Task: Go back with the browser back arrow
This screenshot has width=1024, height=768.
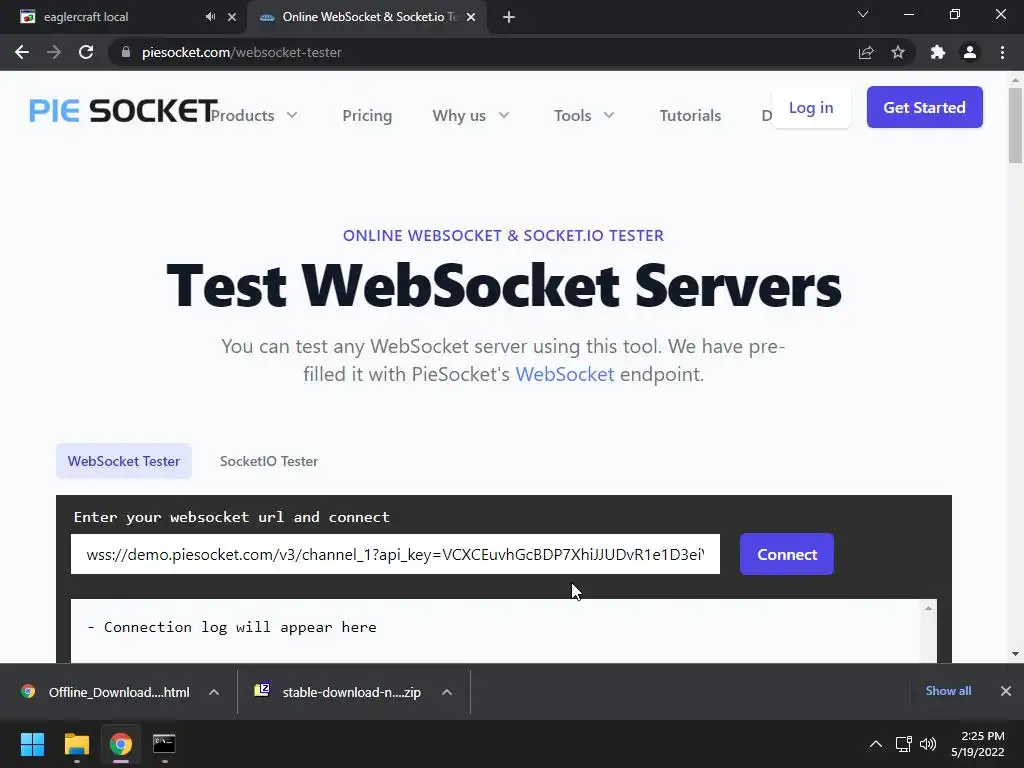Action: [22, 52]
